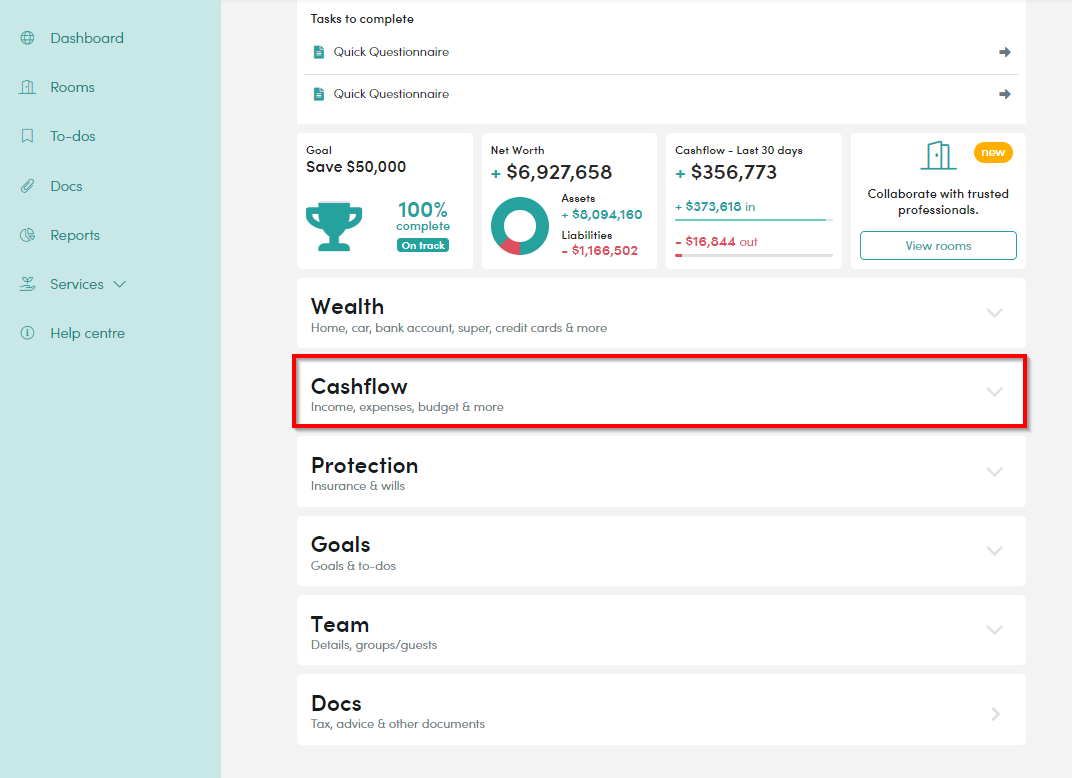Click the second Quick Questionnaire document icon
Image resolution: width=1072 pixels, height=778 pixels.
click(x=319, y=94)
